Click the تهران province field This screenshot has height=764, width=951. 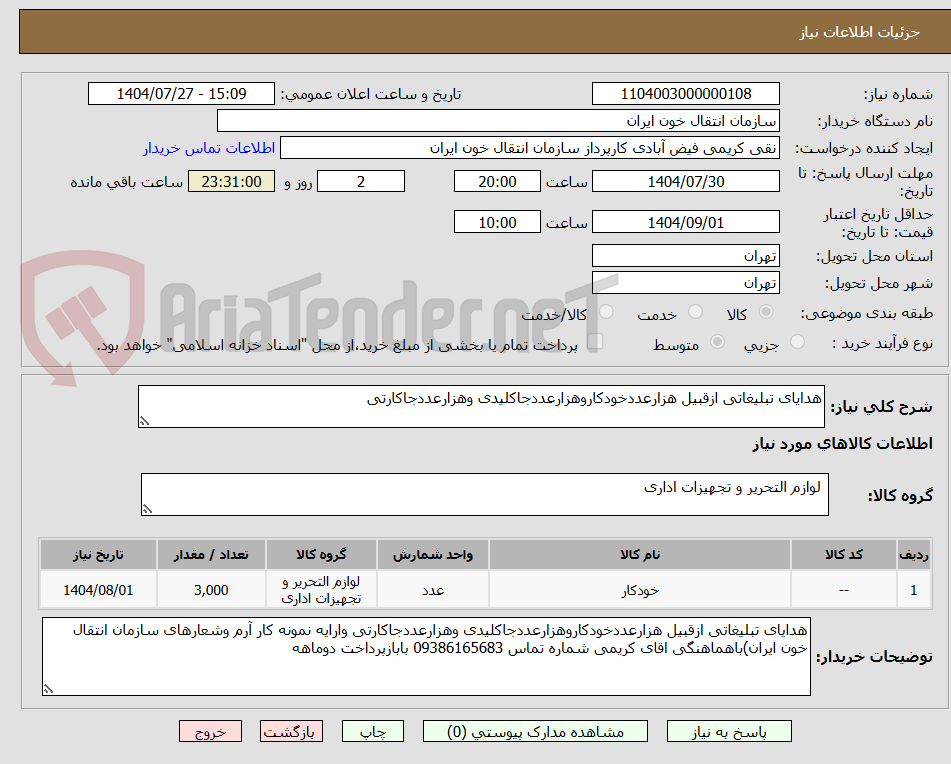pyautogui.click(x=686, y=255)
